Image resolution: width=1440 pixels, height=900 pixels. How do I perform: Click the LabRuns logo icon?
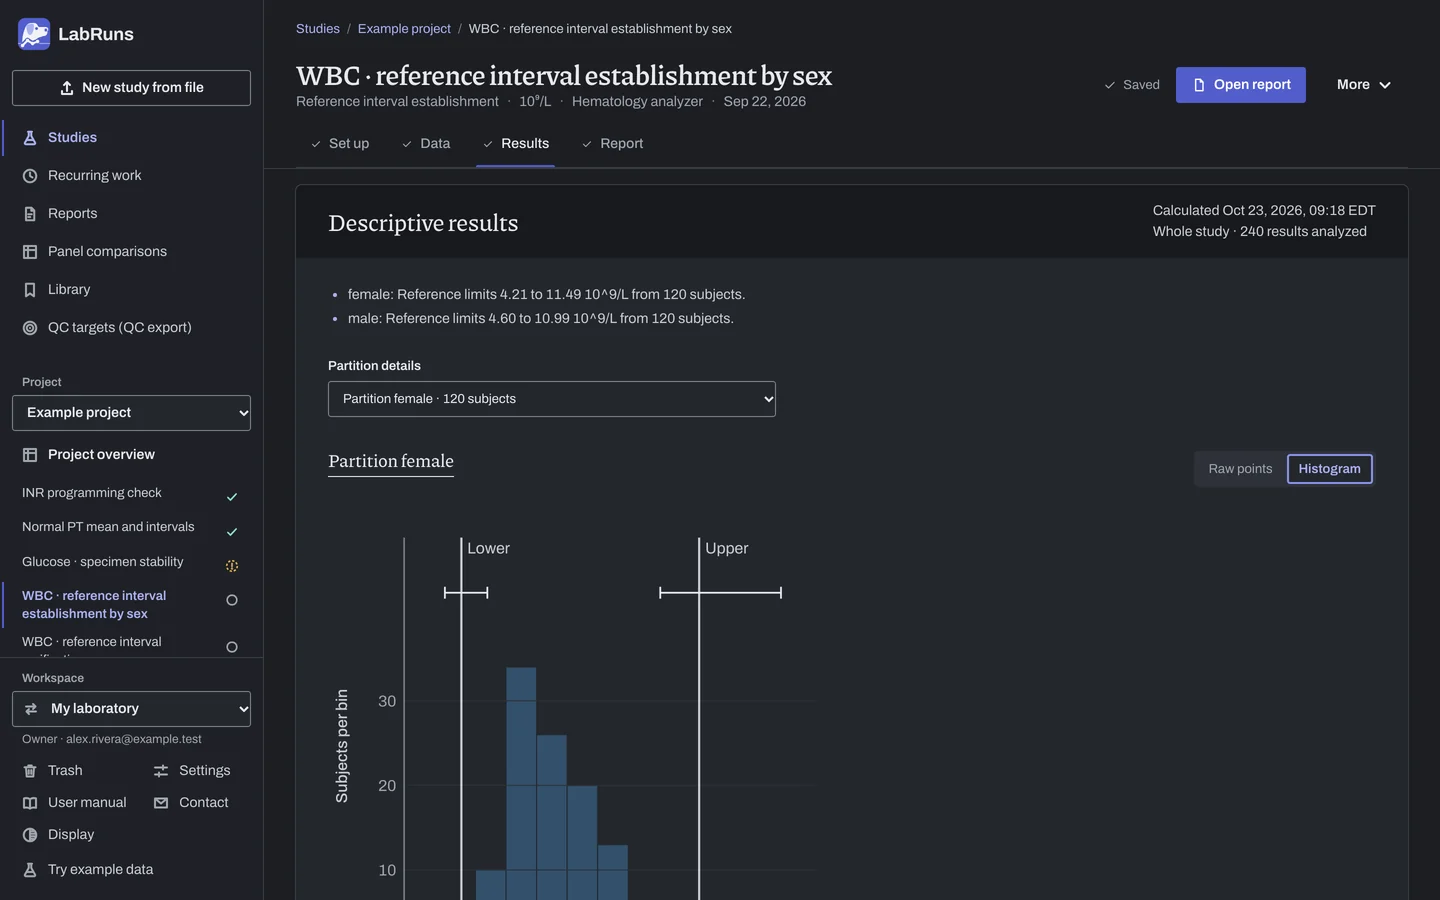click(34, 34)
